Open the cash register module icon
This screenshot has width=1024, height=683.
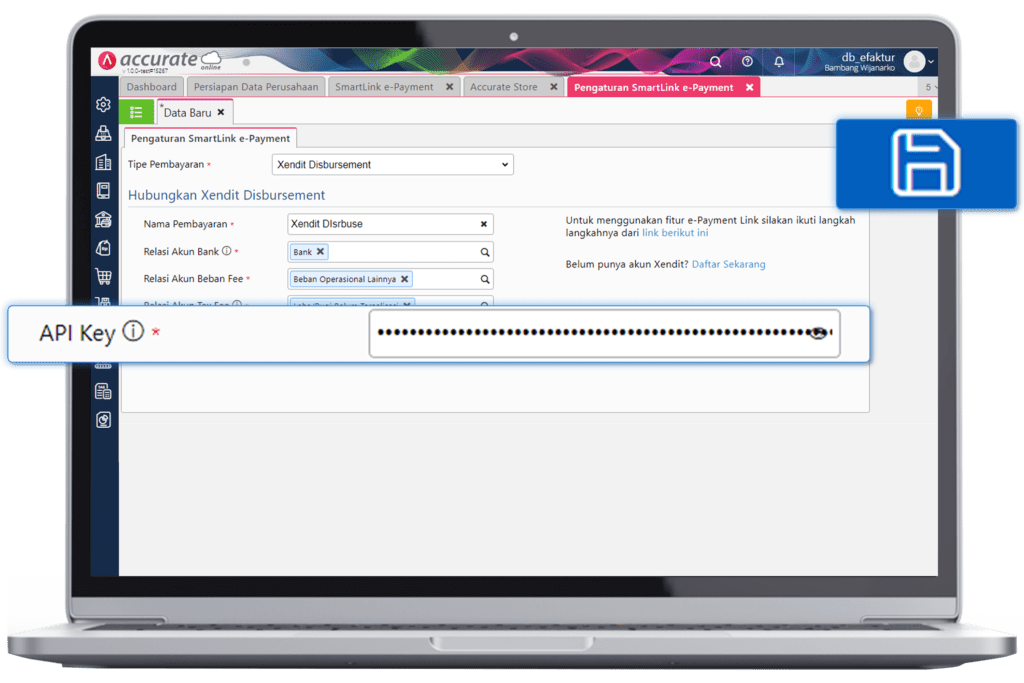(x=103, y=133)
